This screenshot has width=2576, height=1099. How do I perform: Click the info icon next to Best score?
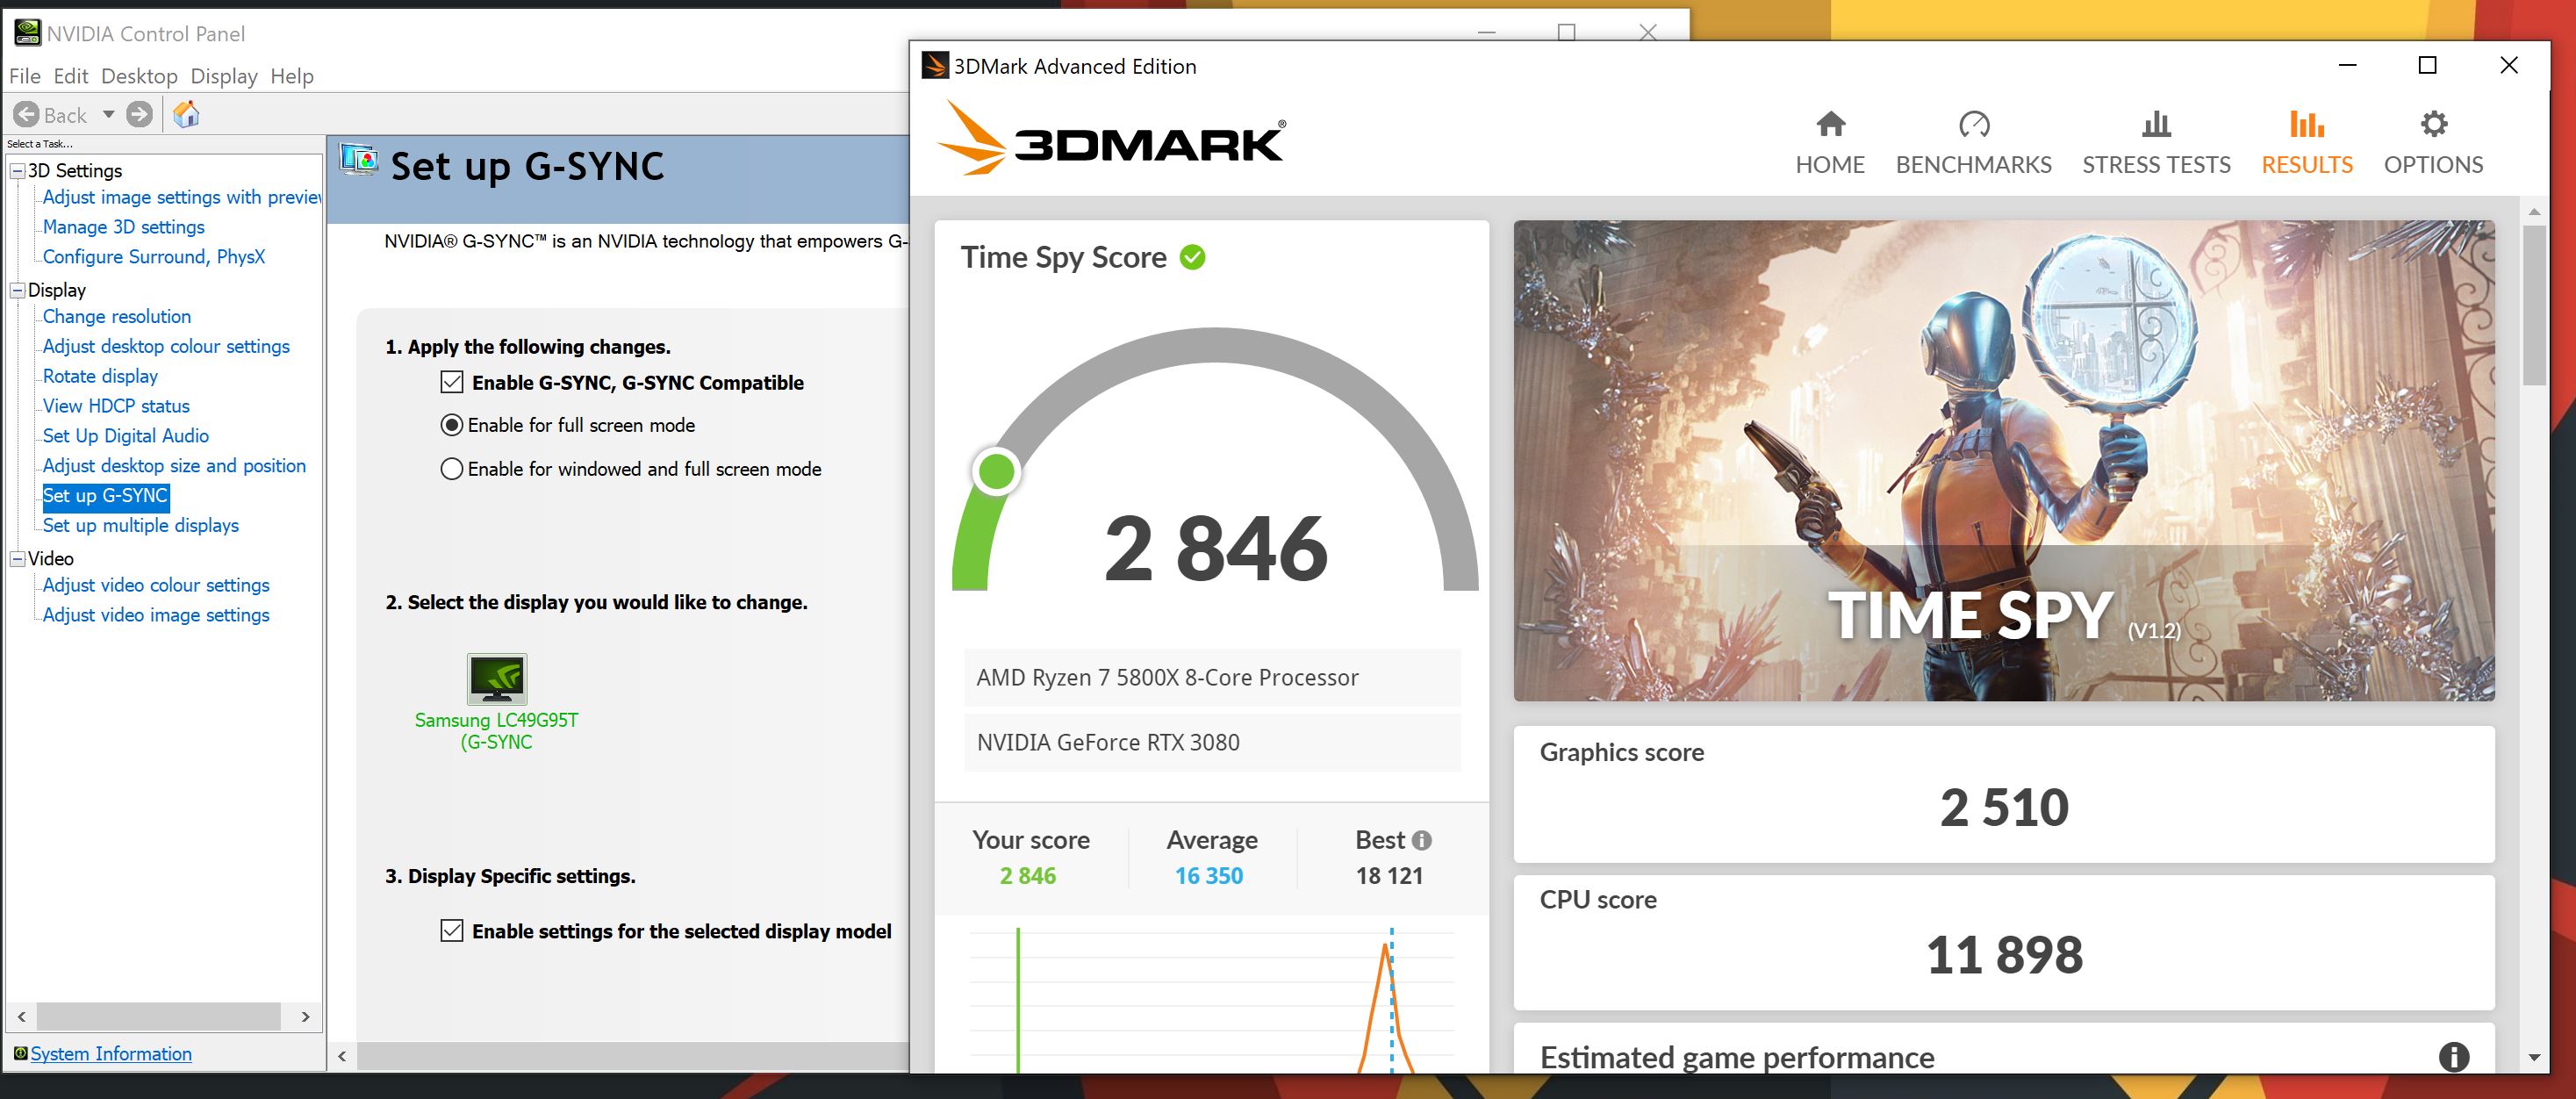[x=1422, y=841]
